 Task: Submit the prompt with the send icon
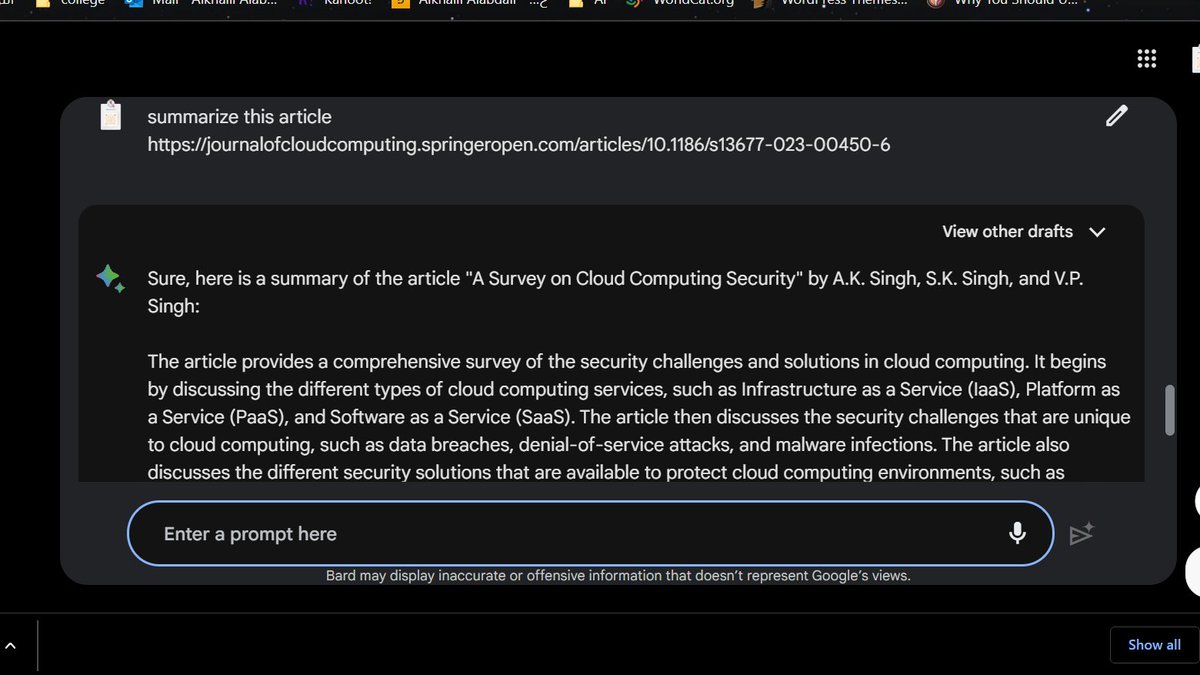[x=1082, y=534]
